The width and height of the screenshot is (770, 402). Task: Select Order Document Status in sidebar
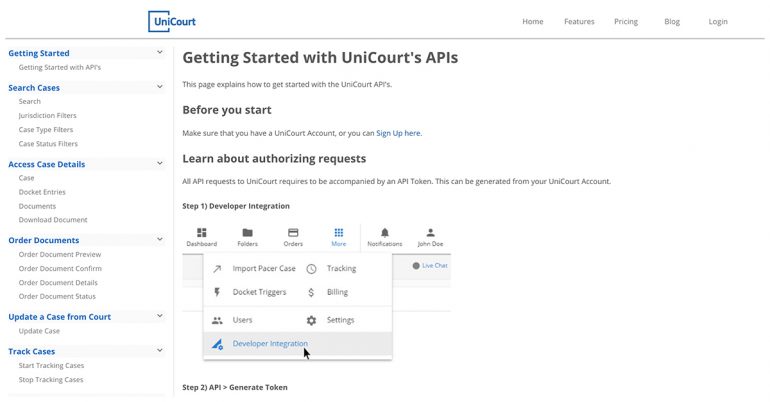[x=57, y=296]
